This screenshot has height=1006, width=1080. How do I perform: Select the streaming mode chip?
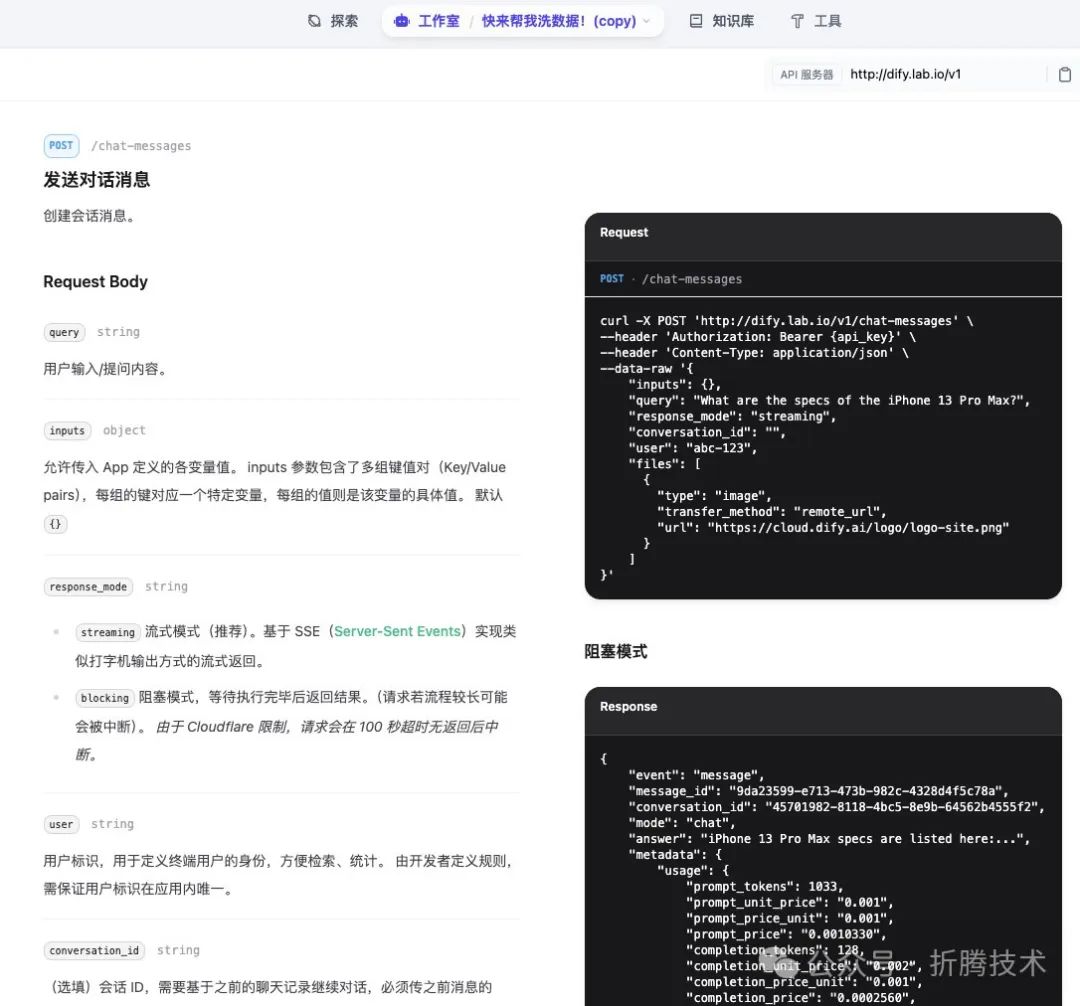[107, 632]
